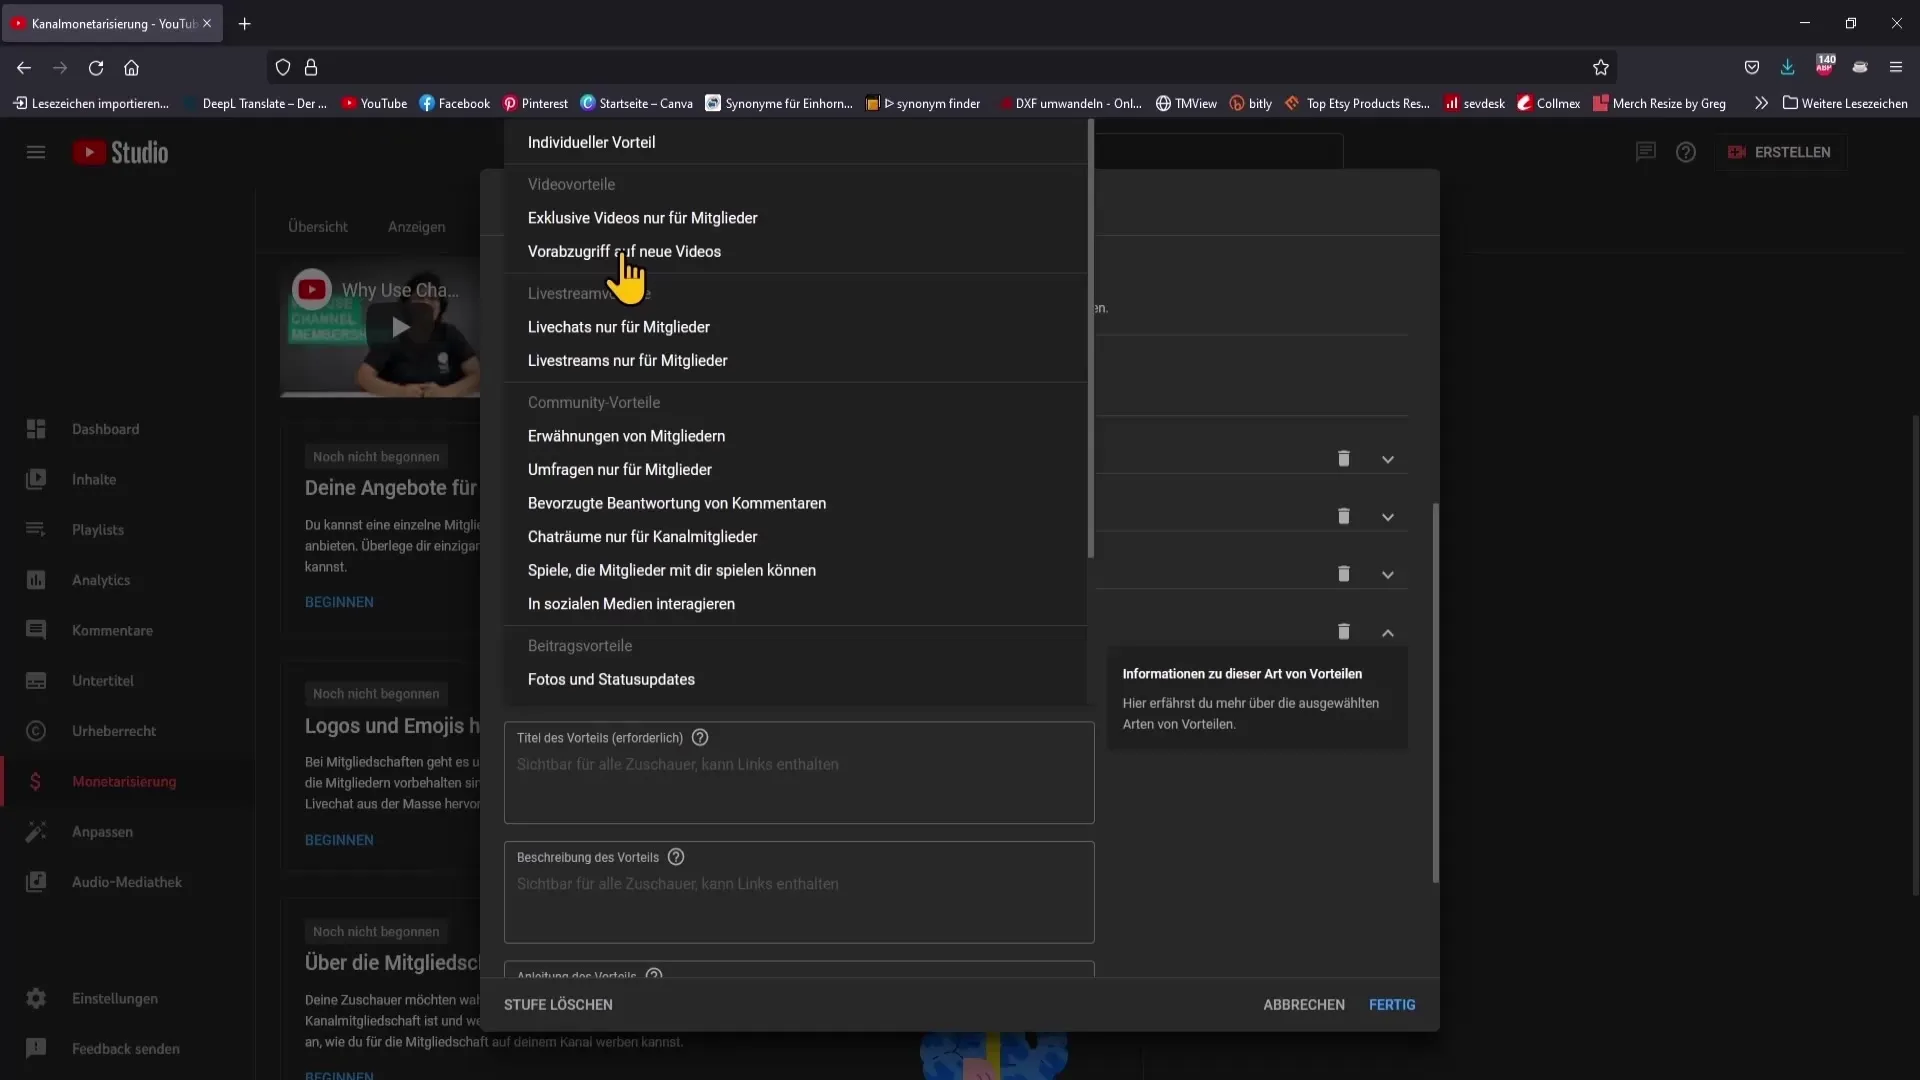Viewport: 1920px width, 1080px height.
Task: Click the delete icon next to first tier
Action: click(x=1344, y=458)
